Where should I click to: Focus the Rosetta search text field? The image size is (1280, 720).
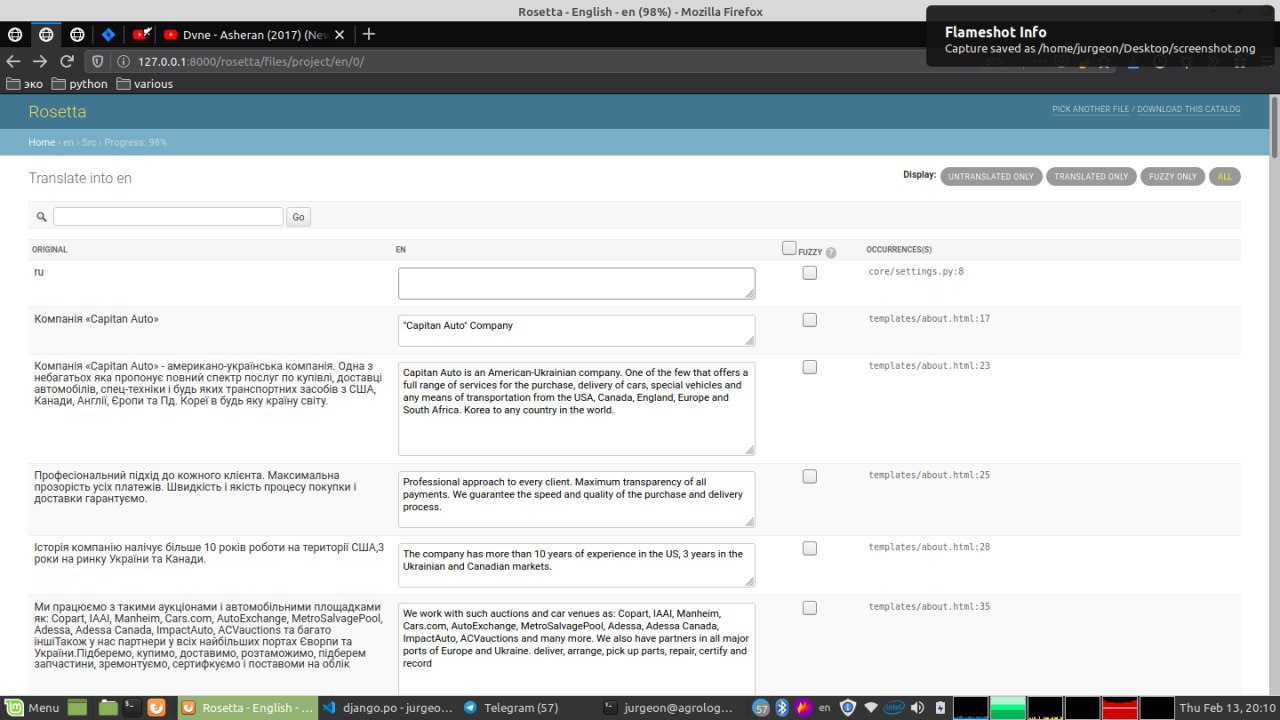click(x=168, y=216)
